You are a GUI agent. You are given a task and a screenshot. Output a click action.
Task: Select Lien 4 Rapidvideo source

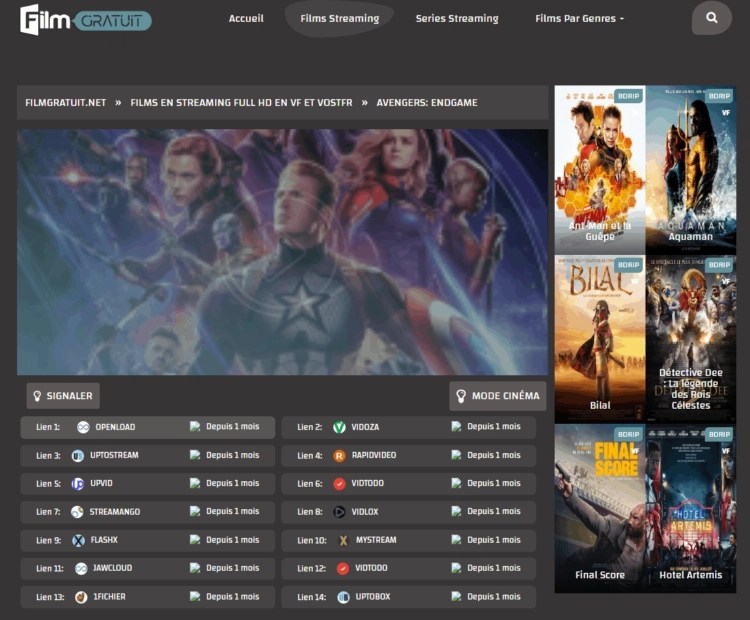click(408, 455)
